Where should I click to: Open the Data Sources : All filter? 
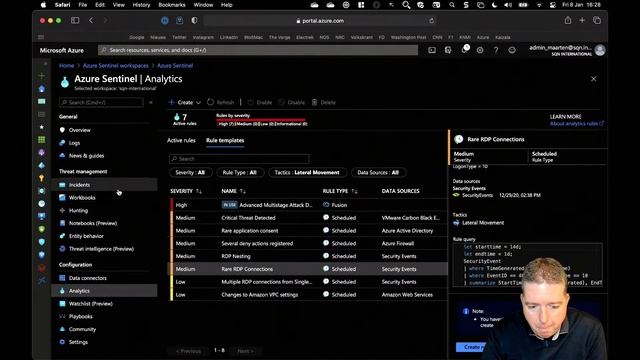point(378,173)
